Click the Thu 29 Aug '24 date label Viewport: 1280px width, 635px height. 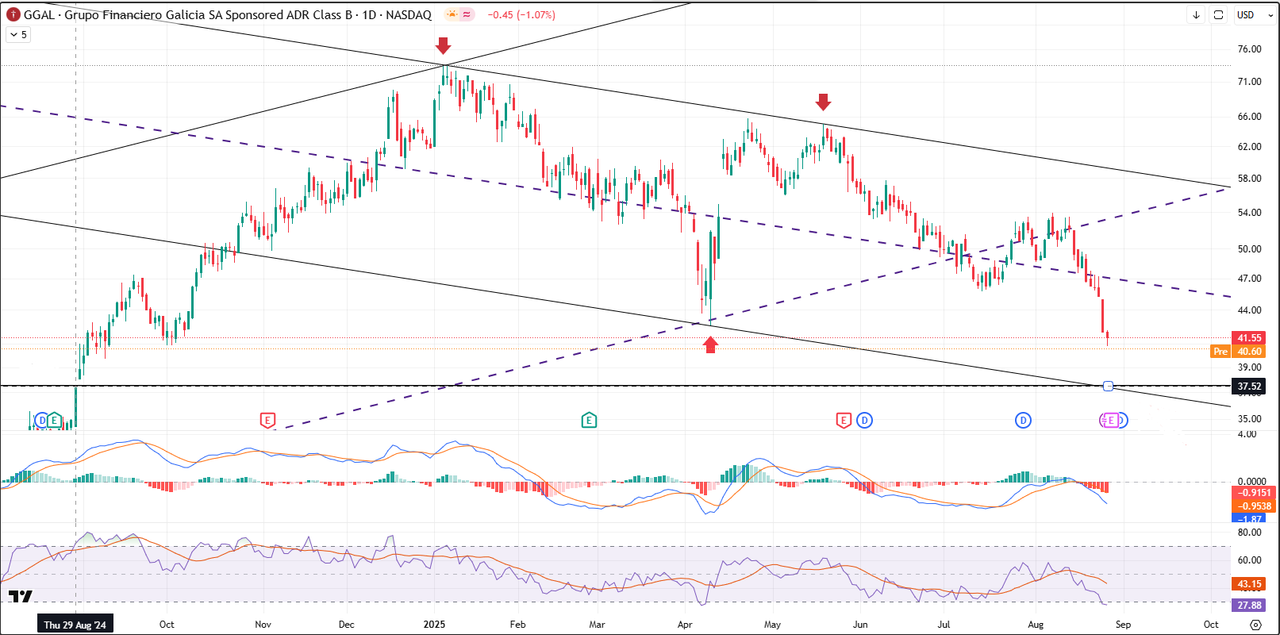[x=76, y=624]
